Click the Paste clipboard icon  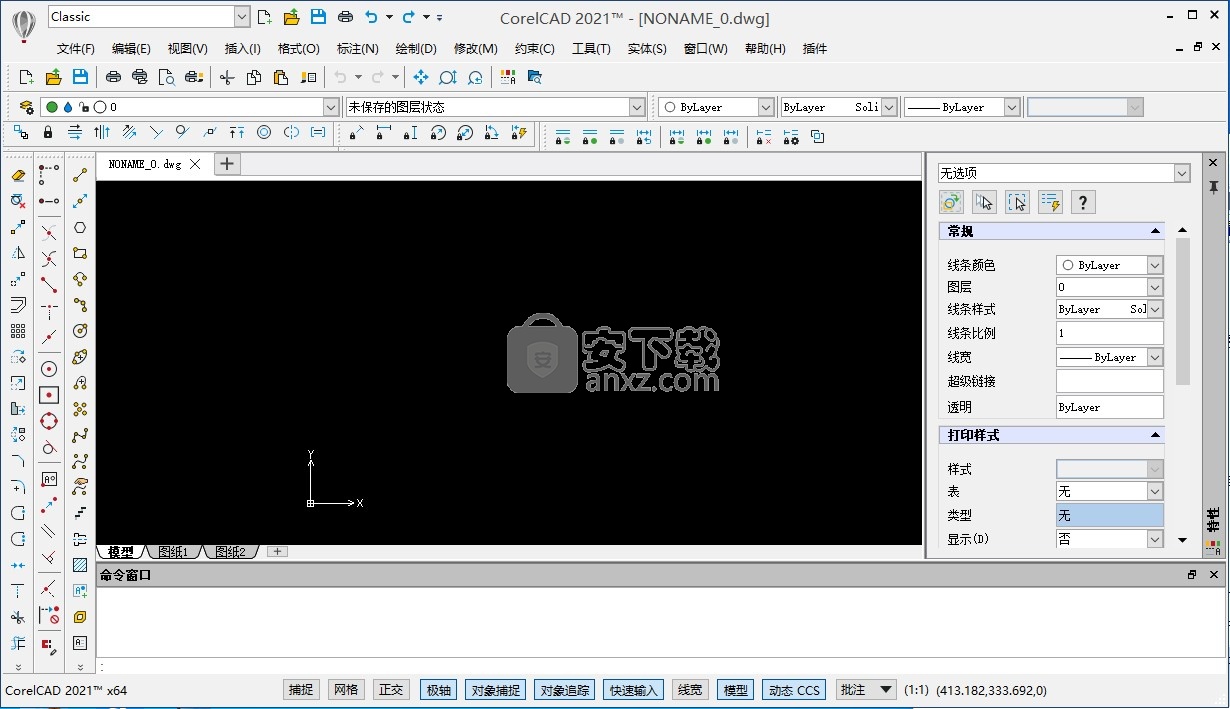(x=281, y=77)
